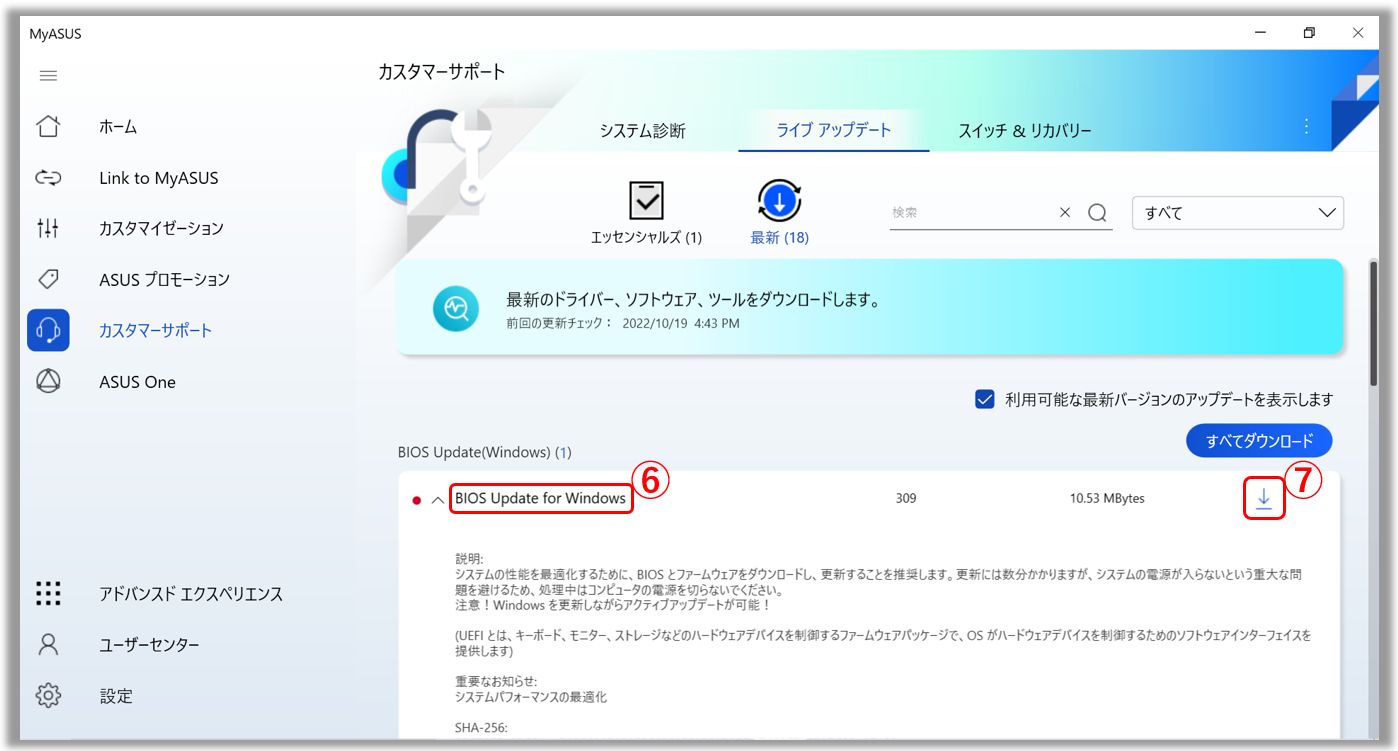Open the hamburger menu in sidebar
Image resolution: width=1398 pixels, height=751 pixels.
[x=48, y=76]
